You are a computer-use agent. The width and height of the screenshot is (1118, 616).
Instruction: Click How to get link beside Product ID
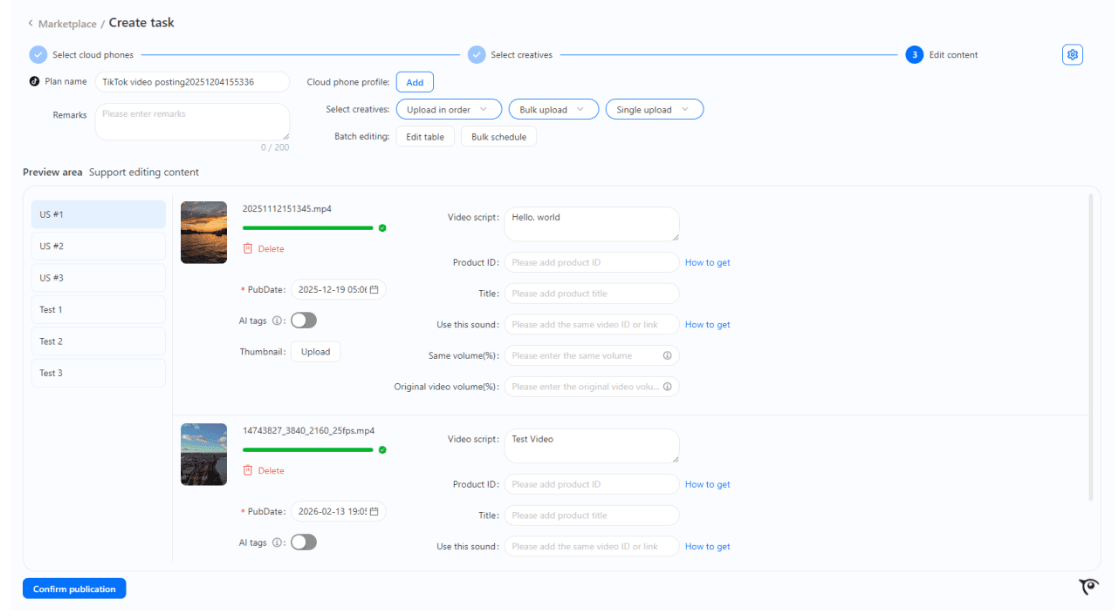(x=707, y=263)
